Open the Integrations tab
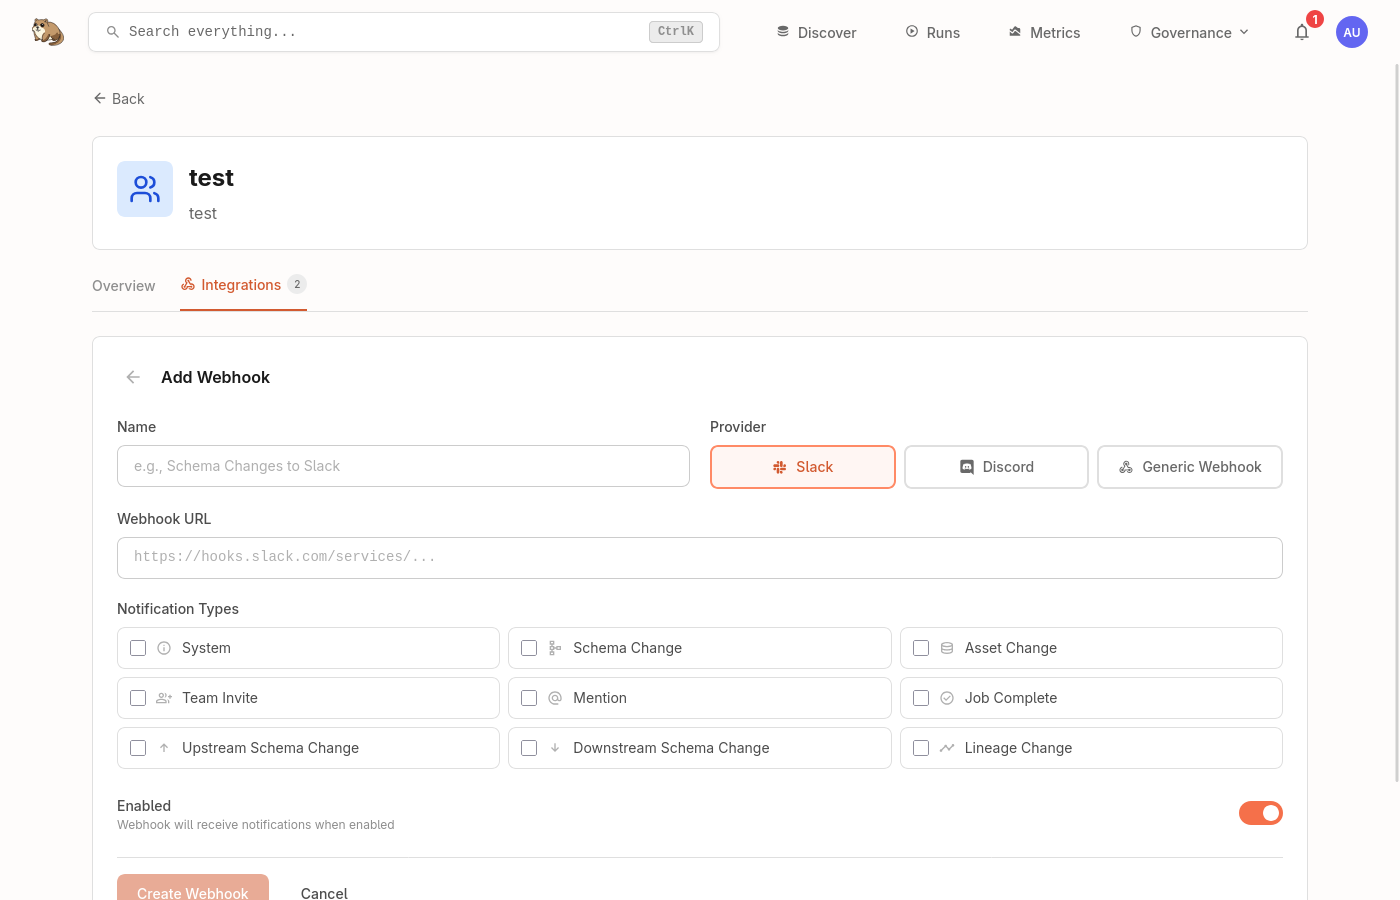The image size is (1400, 900). [x=241, y=284]
